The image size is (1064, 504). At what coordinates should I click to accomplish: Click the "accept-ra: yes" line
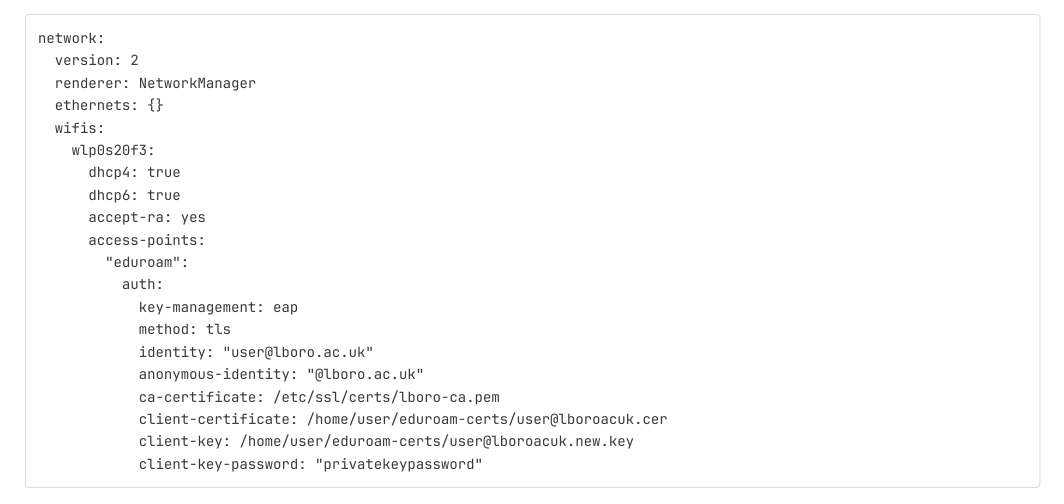point(147,217)
